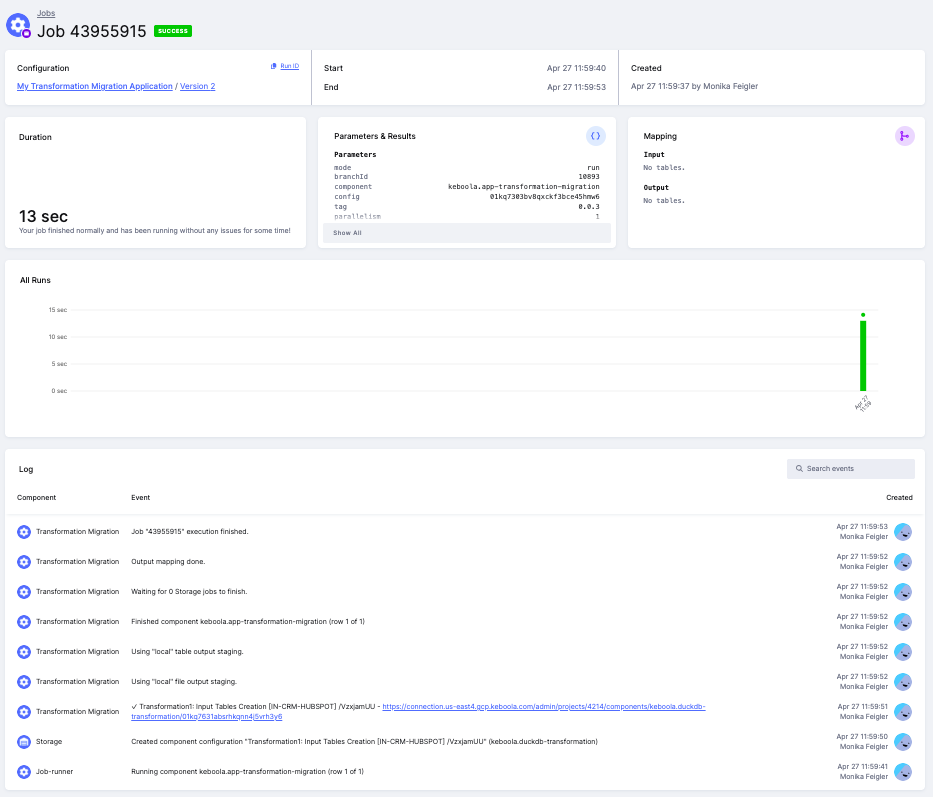This screenshot has height=797, width=933.
Task: Click purple mapping branch icon
Action: pyautogui.click(x=904, y=136)
